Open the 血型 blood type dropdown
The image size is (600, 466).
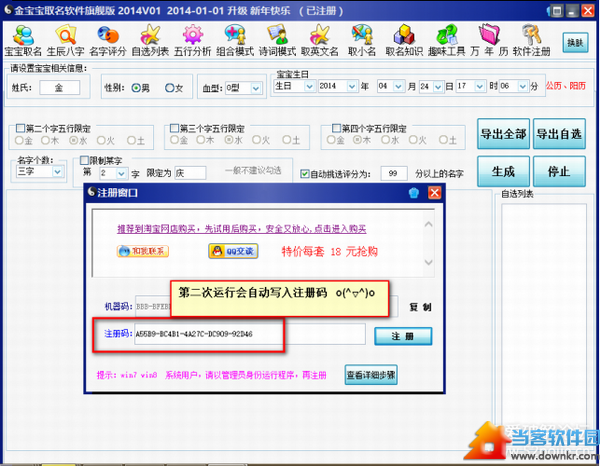[x=256, y=88]
